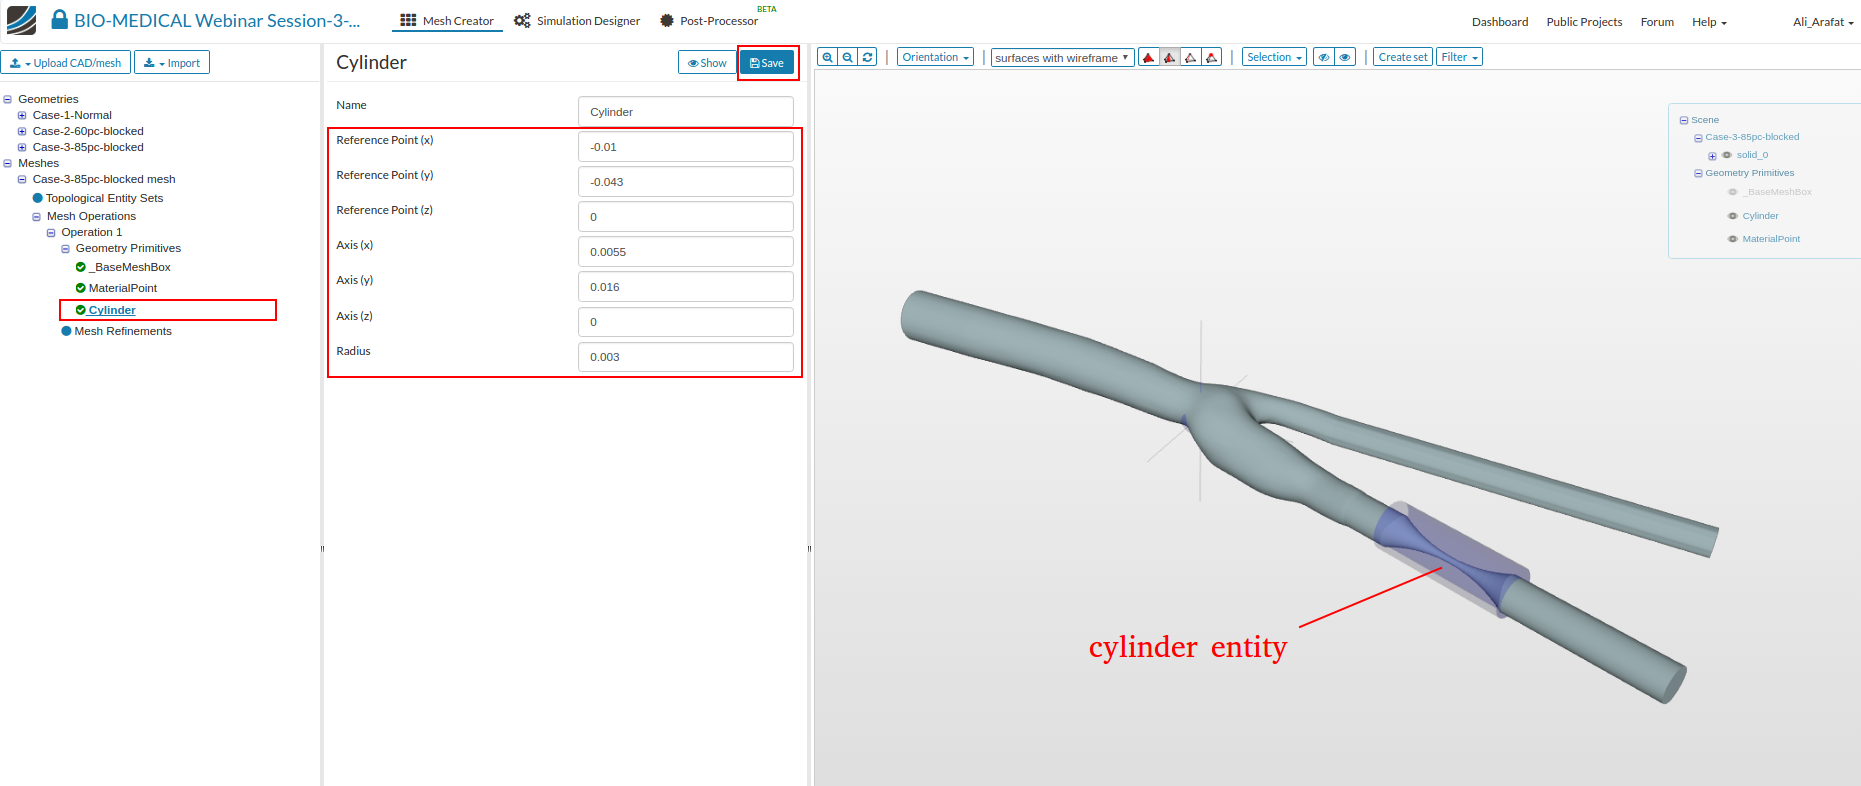This screenshot has width=1861, height=786.
Task: Select solid red volume picking mode
Action: click(x=1149, y=57)
